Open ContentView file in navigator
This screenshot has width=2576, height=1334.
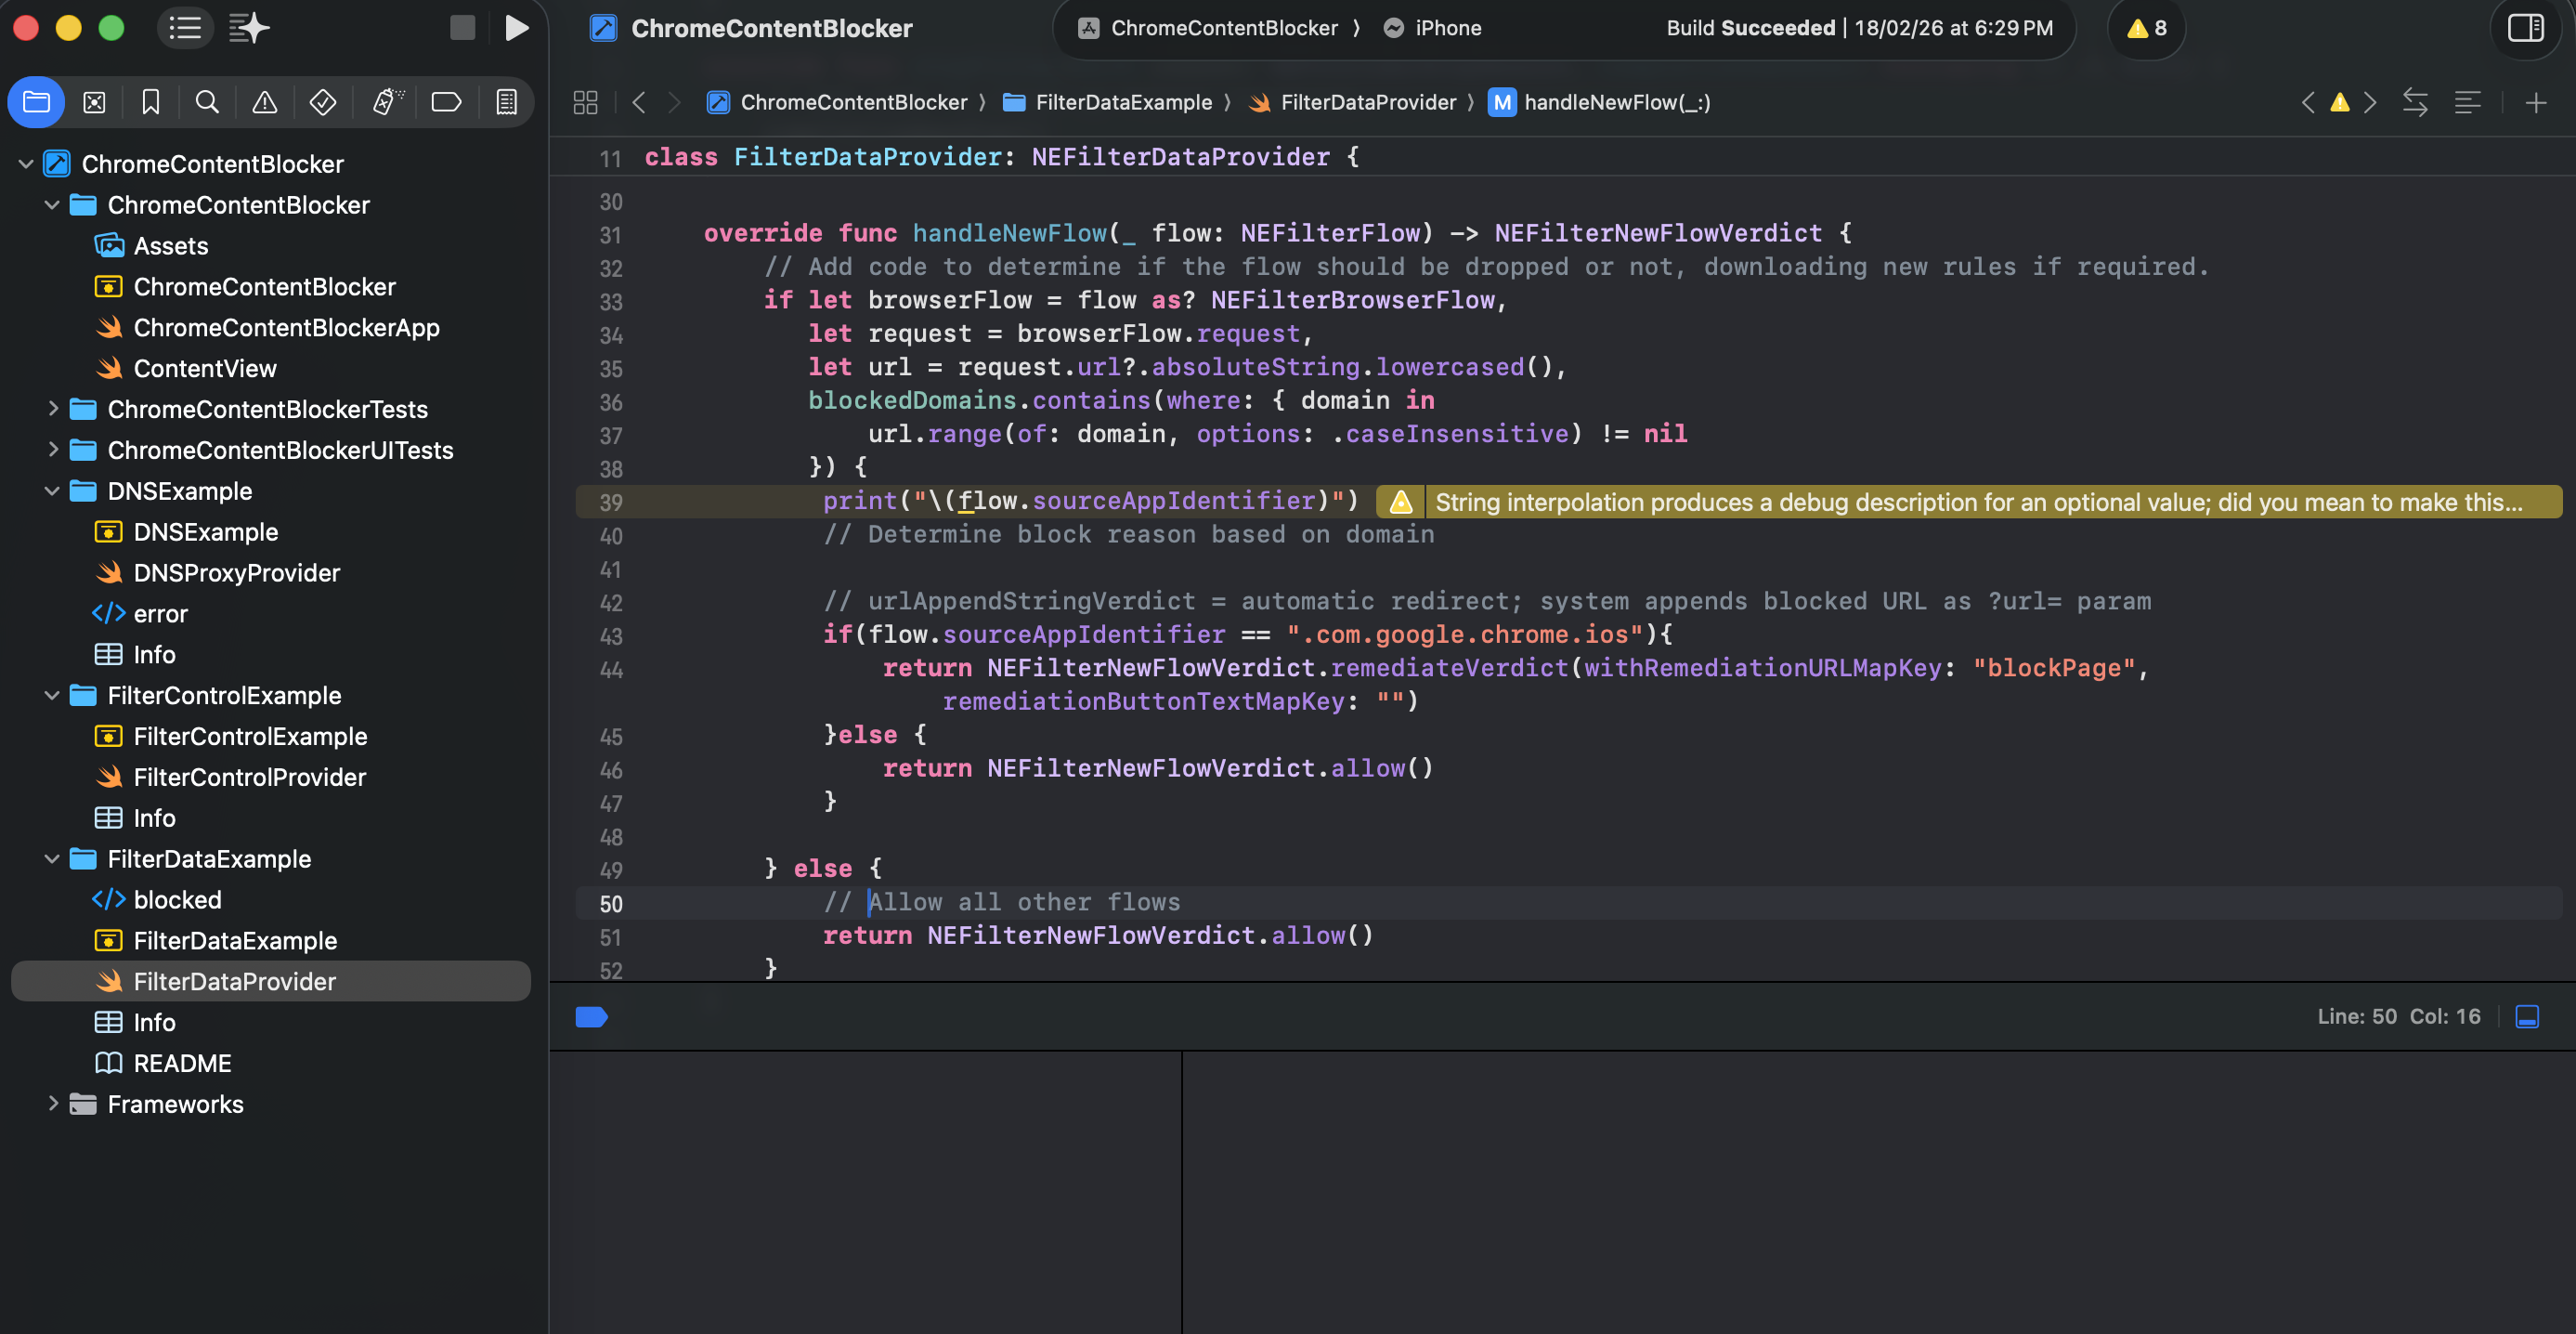pyautogui.click(x=205, y=368)
